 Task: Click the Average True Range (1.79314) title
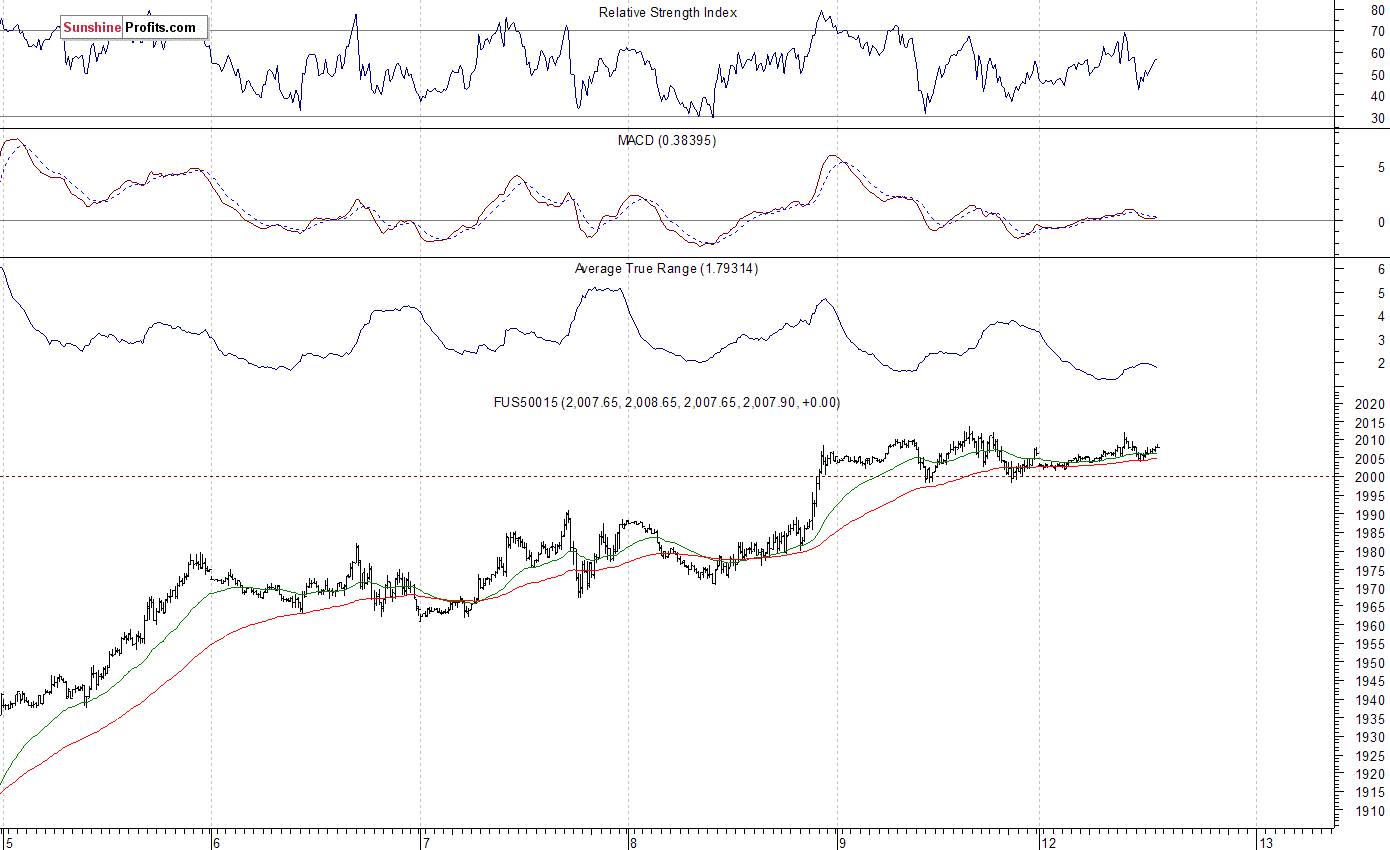coord(666,268)
